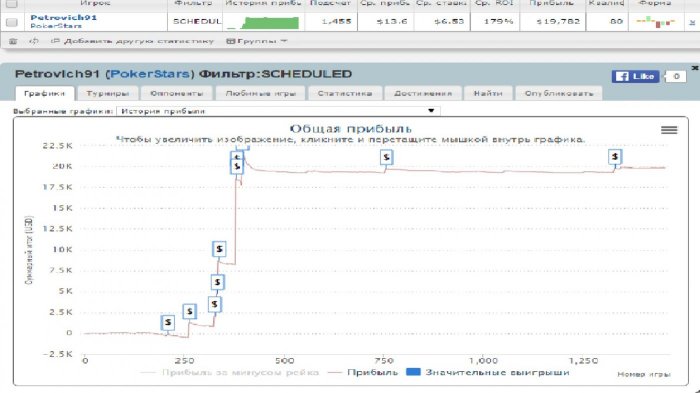Sort by the Фильтр column header
The image size is (700, 393).
(193, 3)
